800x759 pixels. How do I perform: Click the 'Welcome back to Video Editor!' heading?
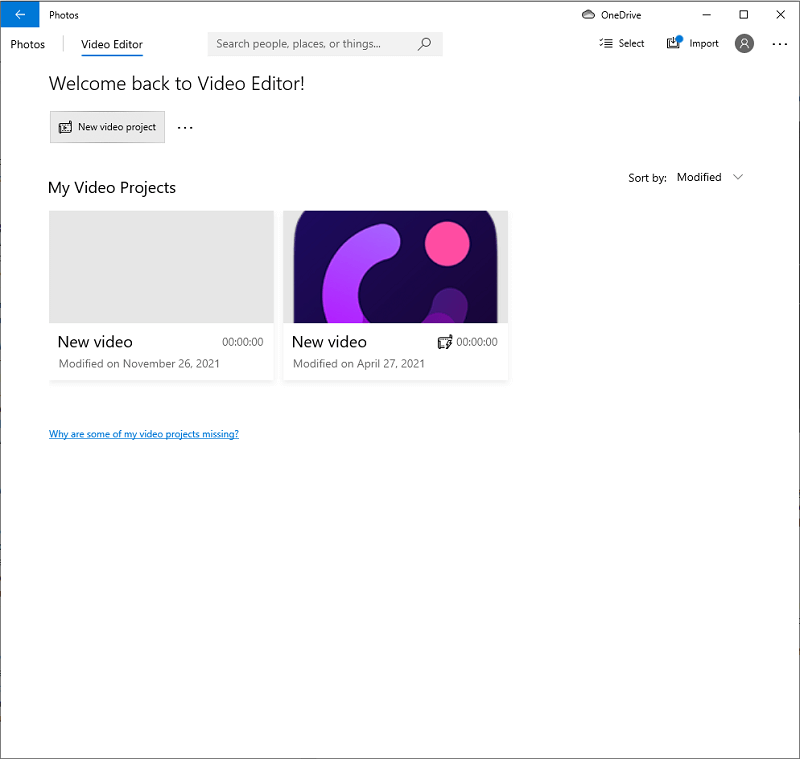point(177,84)
